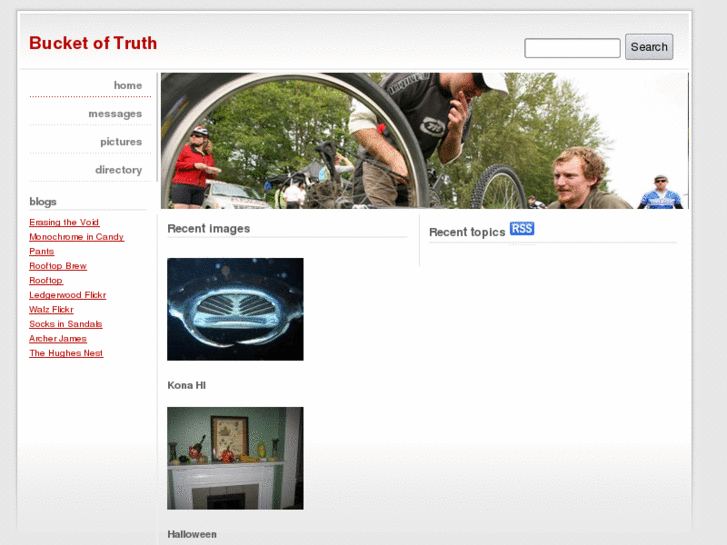Open the directory menu item
Image resolution: width=727 pixels, height=545 pixels.
pos(119,170)
